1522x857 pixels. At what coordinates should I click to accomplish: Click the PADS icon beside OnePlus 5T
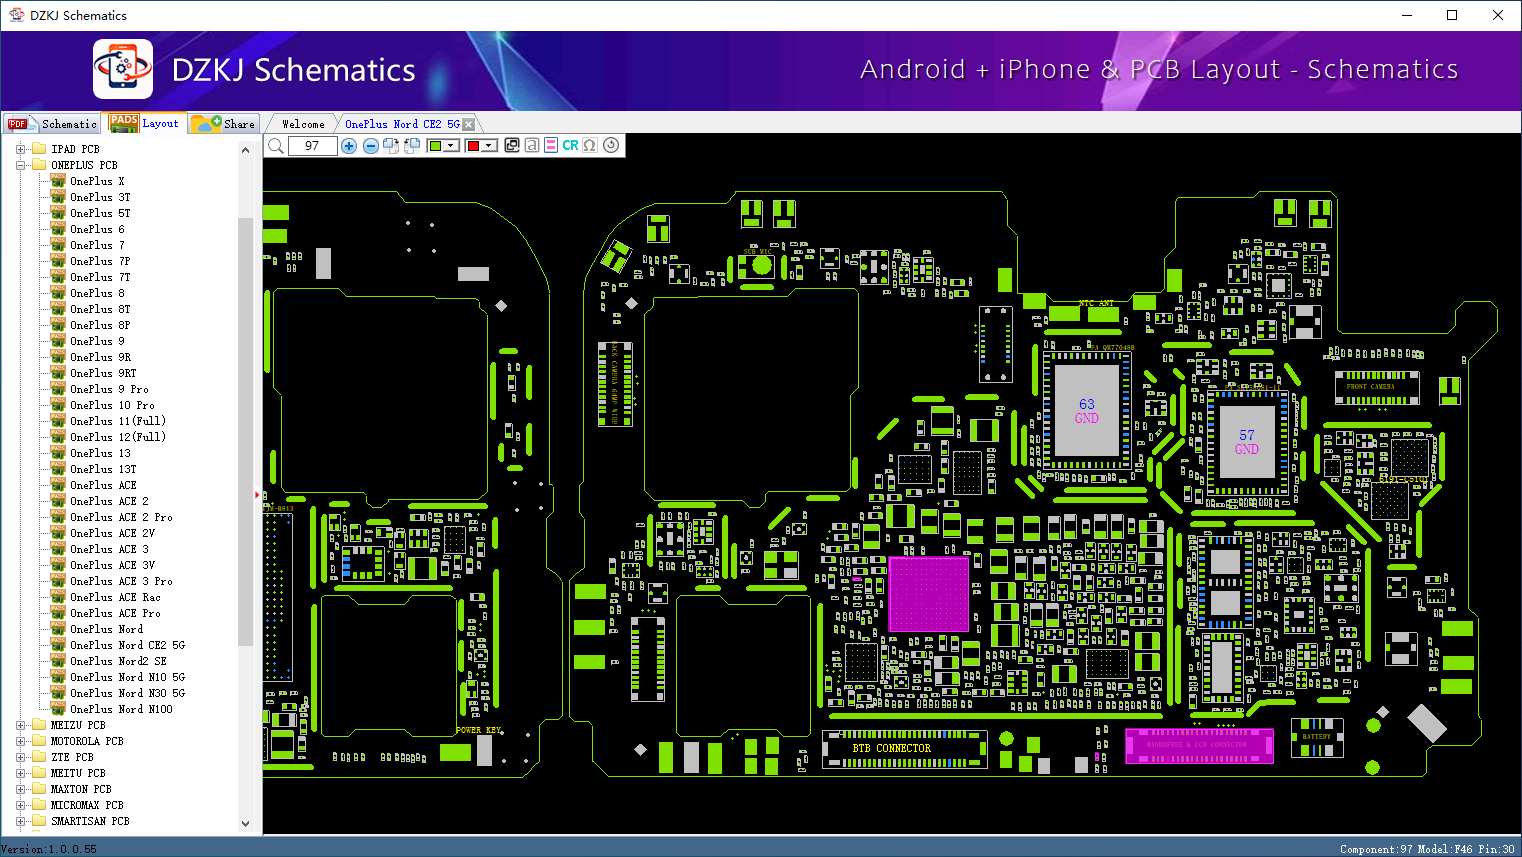click(58, 213)
